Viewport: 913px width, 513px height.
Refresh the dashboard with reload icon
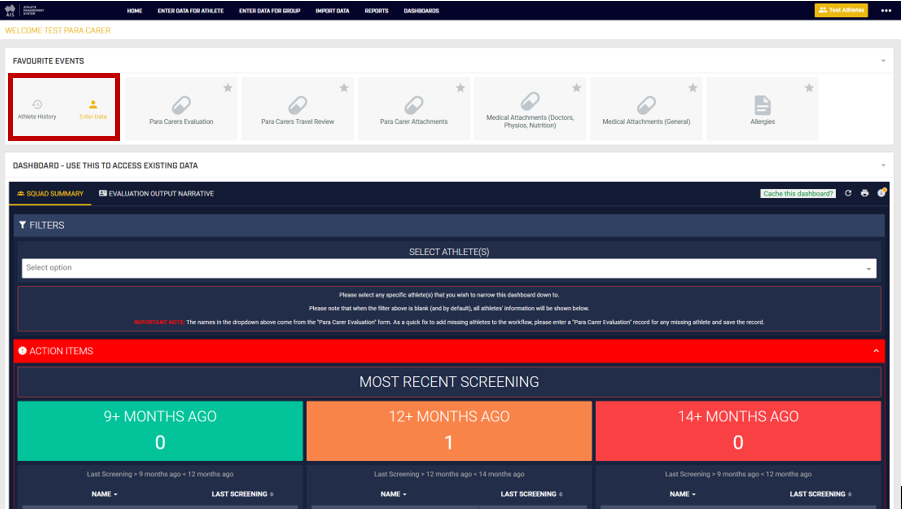(x=848, y=193)
